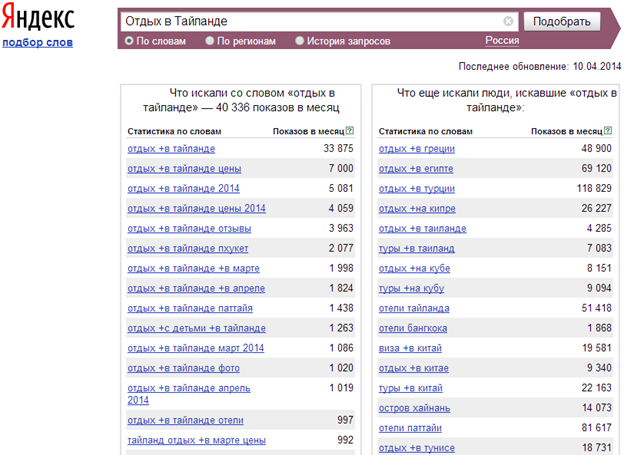
Task: Open the отдых +в китае link
Action: (413, 368)
